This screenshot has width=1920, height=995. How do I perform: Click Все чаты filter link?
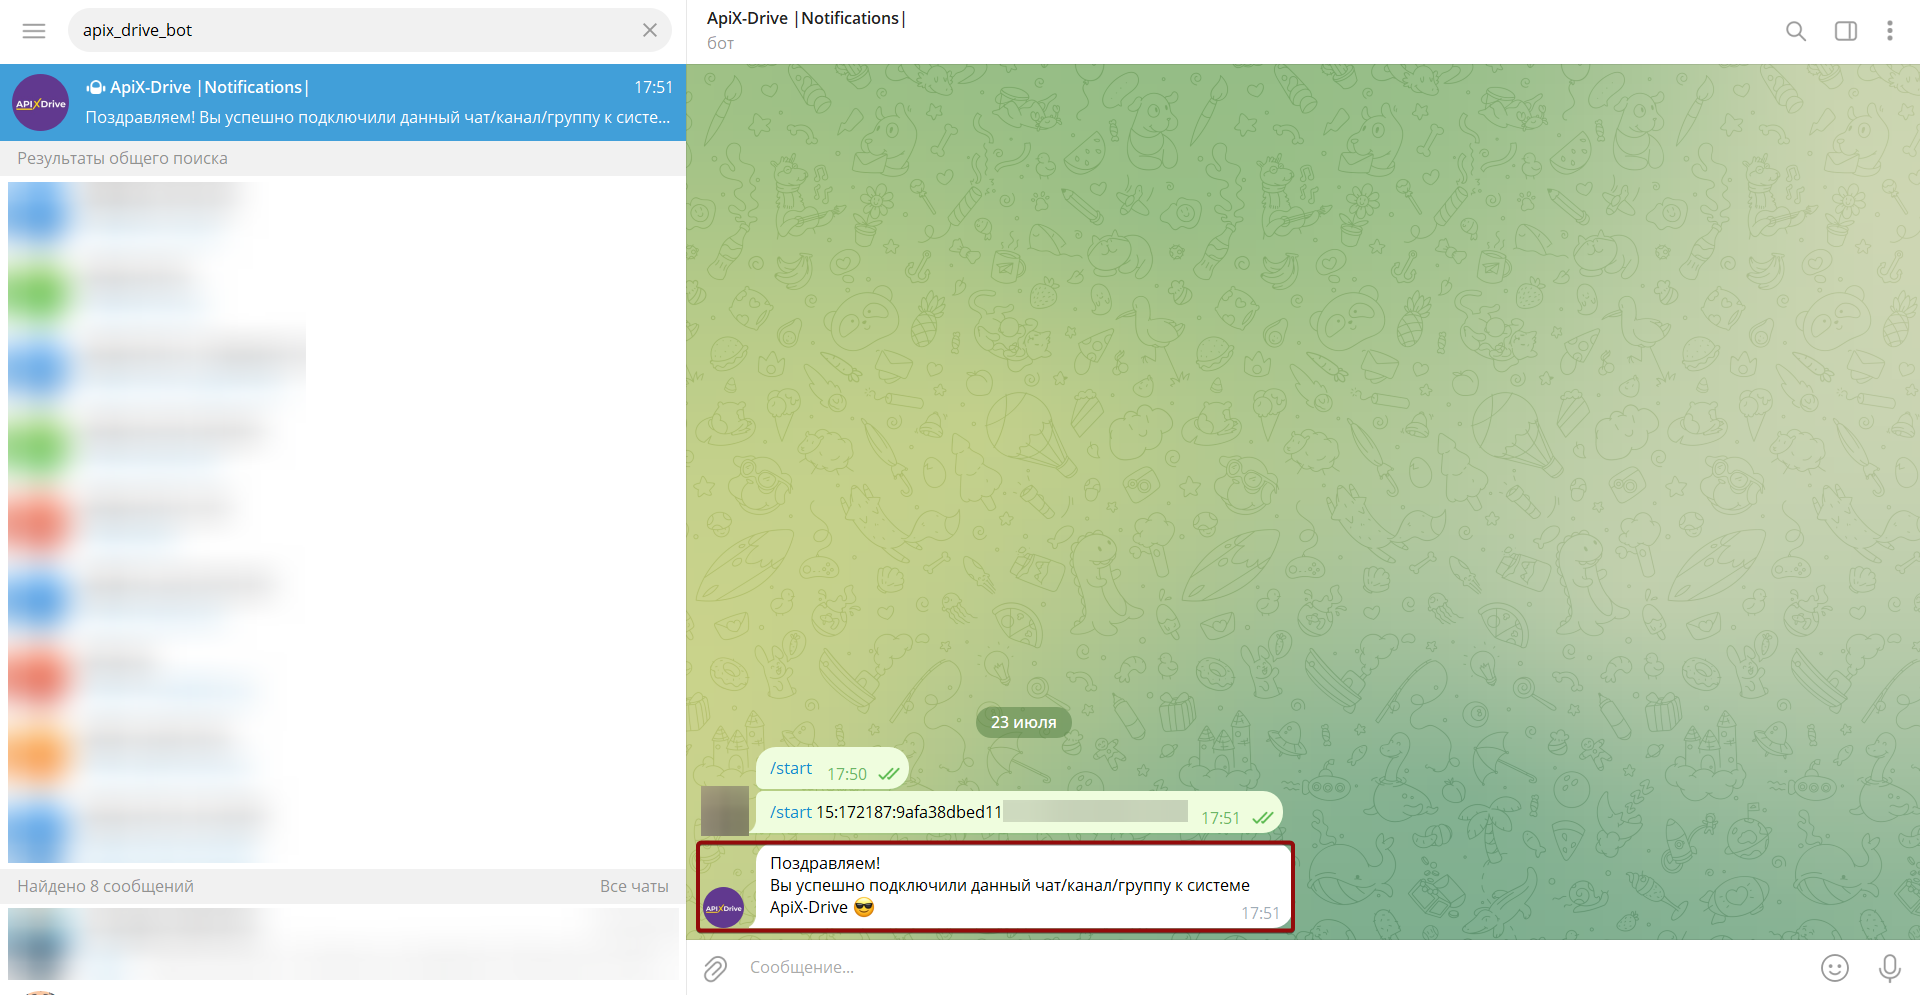coord(634,886)
